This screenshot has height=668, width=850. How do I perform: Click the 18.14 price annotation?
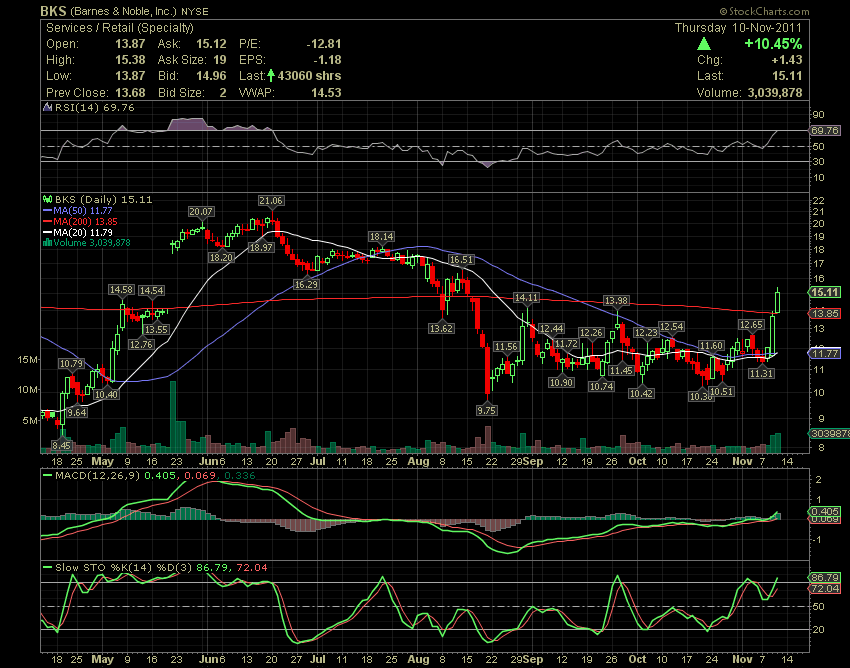382,236
